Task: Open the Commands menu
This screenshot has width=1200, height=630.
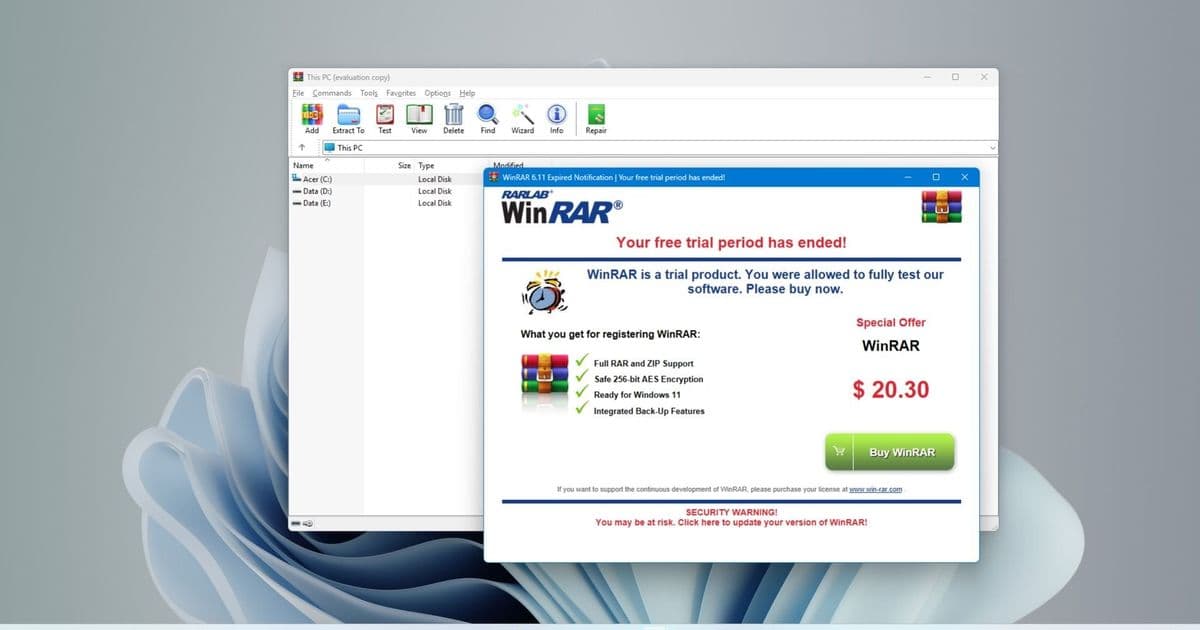Action: pyautogui.click(x=331, y=92)
